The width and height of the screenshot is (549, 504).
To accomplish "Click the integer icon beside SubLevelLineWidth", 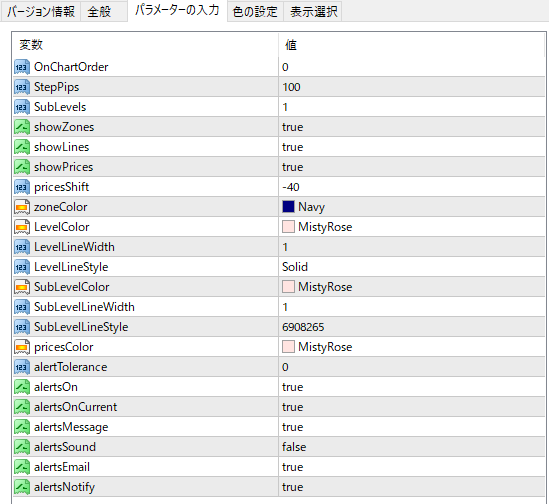I will [x=22, y=307].
